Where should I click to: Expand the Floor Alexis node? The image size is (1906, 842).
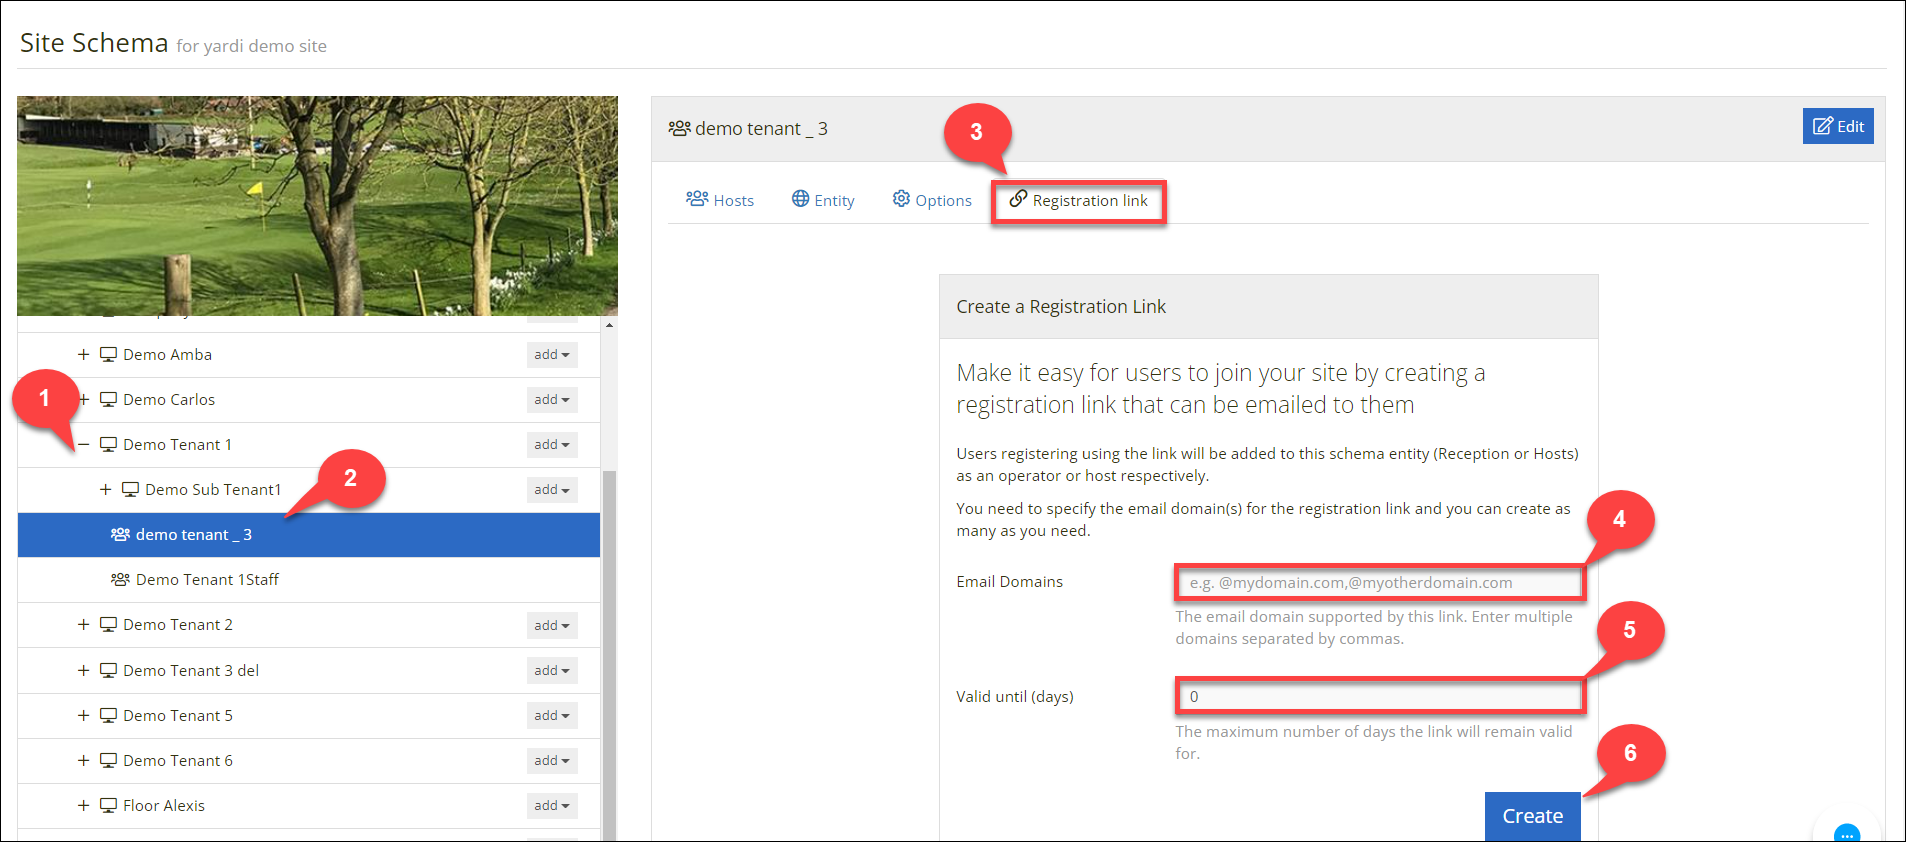click(x=84, y=805)
